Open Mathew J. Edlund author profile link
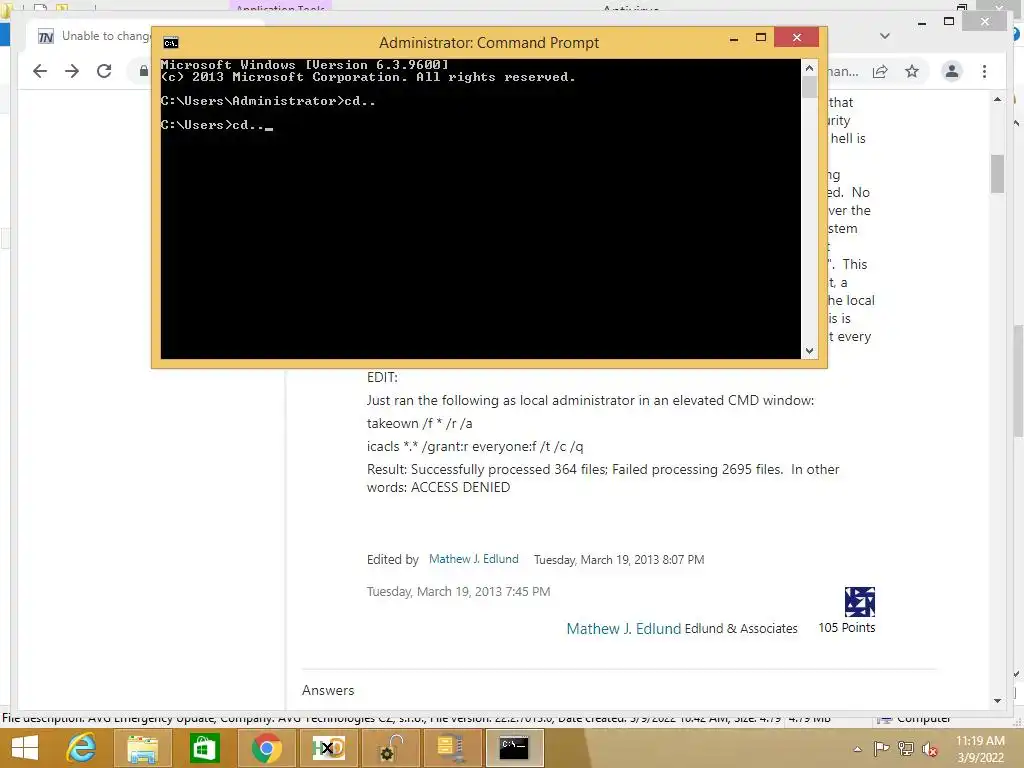This screenshot has height=768, width=1024. 624,629
